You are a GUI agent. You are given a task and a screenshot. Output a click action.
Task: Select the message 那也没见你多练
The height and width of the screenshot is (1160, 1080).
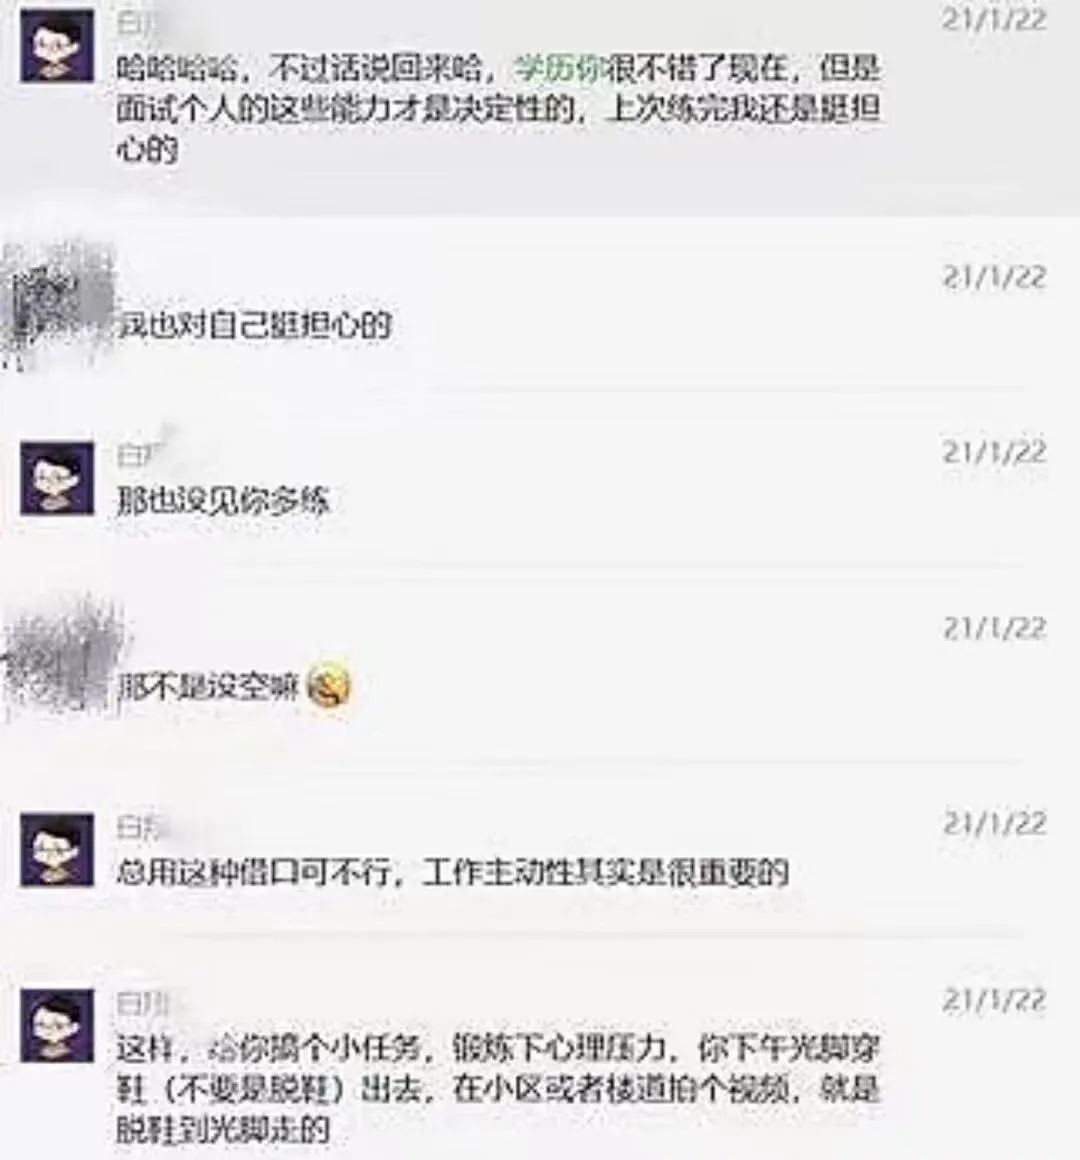[223, 501]
